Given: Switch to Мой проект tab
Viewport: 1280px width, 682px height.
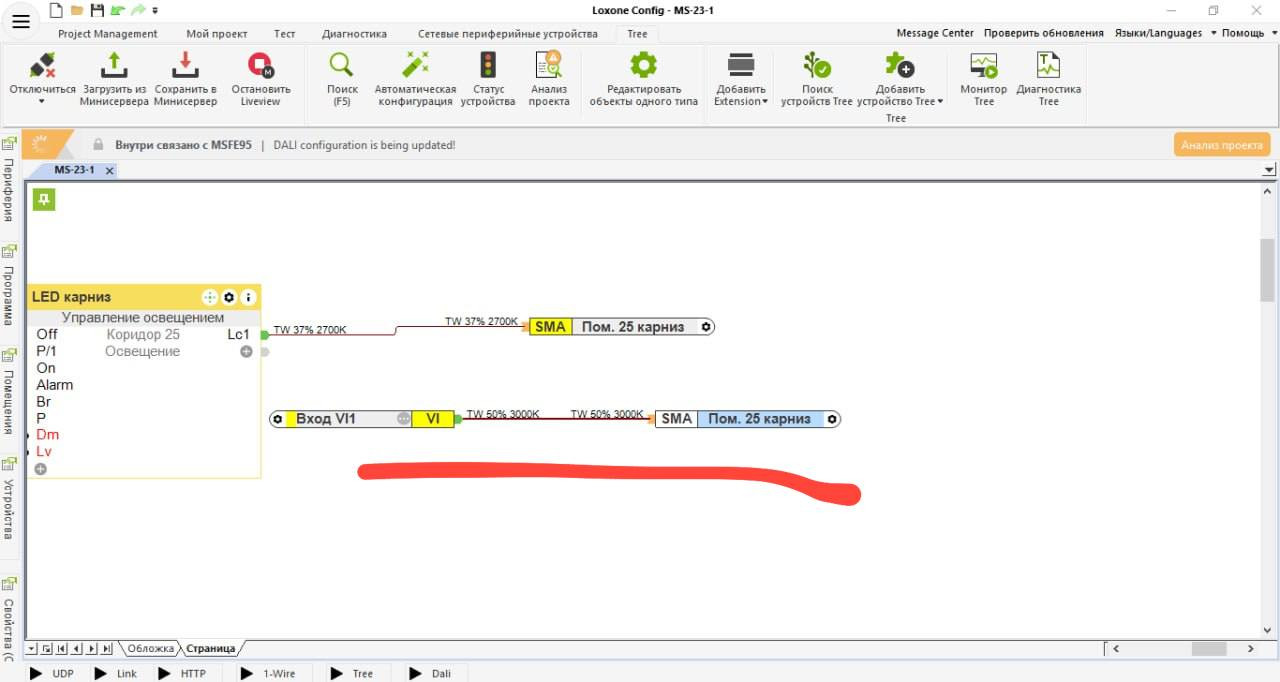Looking at the screenshot, I should pyautogui.click(x=217, y=34).
